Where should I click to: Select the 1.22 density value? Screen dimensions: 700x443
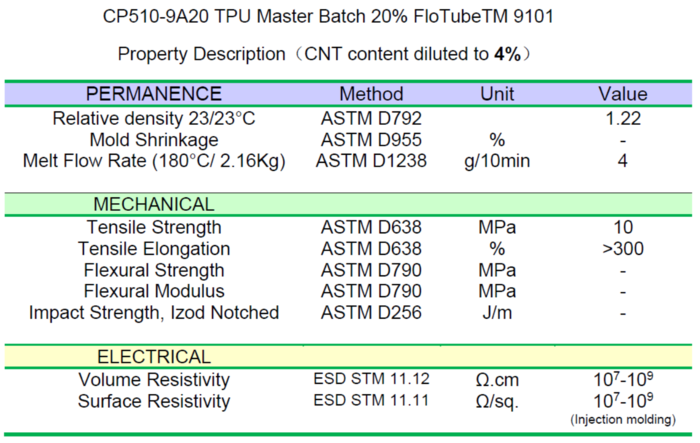pyautogui.click(x=623, y=118)
